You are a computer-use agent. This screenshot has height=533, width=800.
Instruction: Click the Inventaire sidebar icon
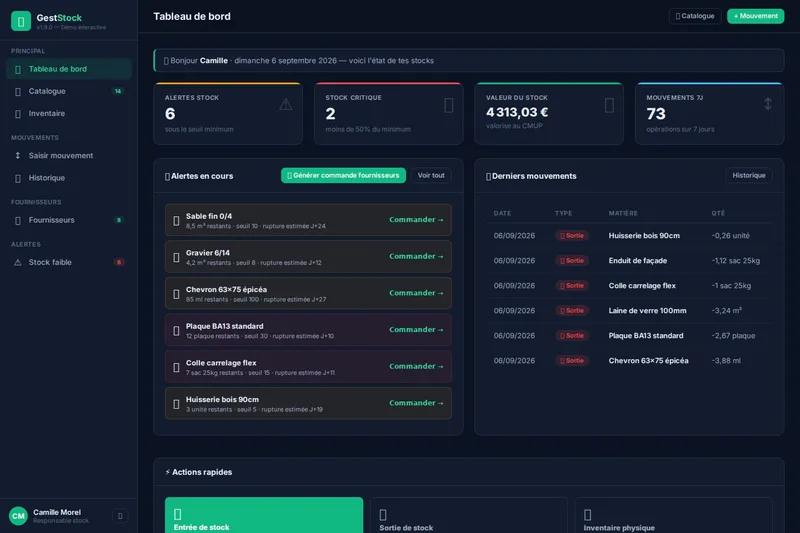(18, 114)
